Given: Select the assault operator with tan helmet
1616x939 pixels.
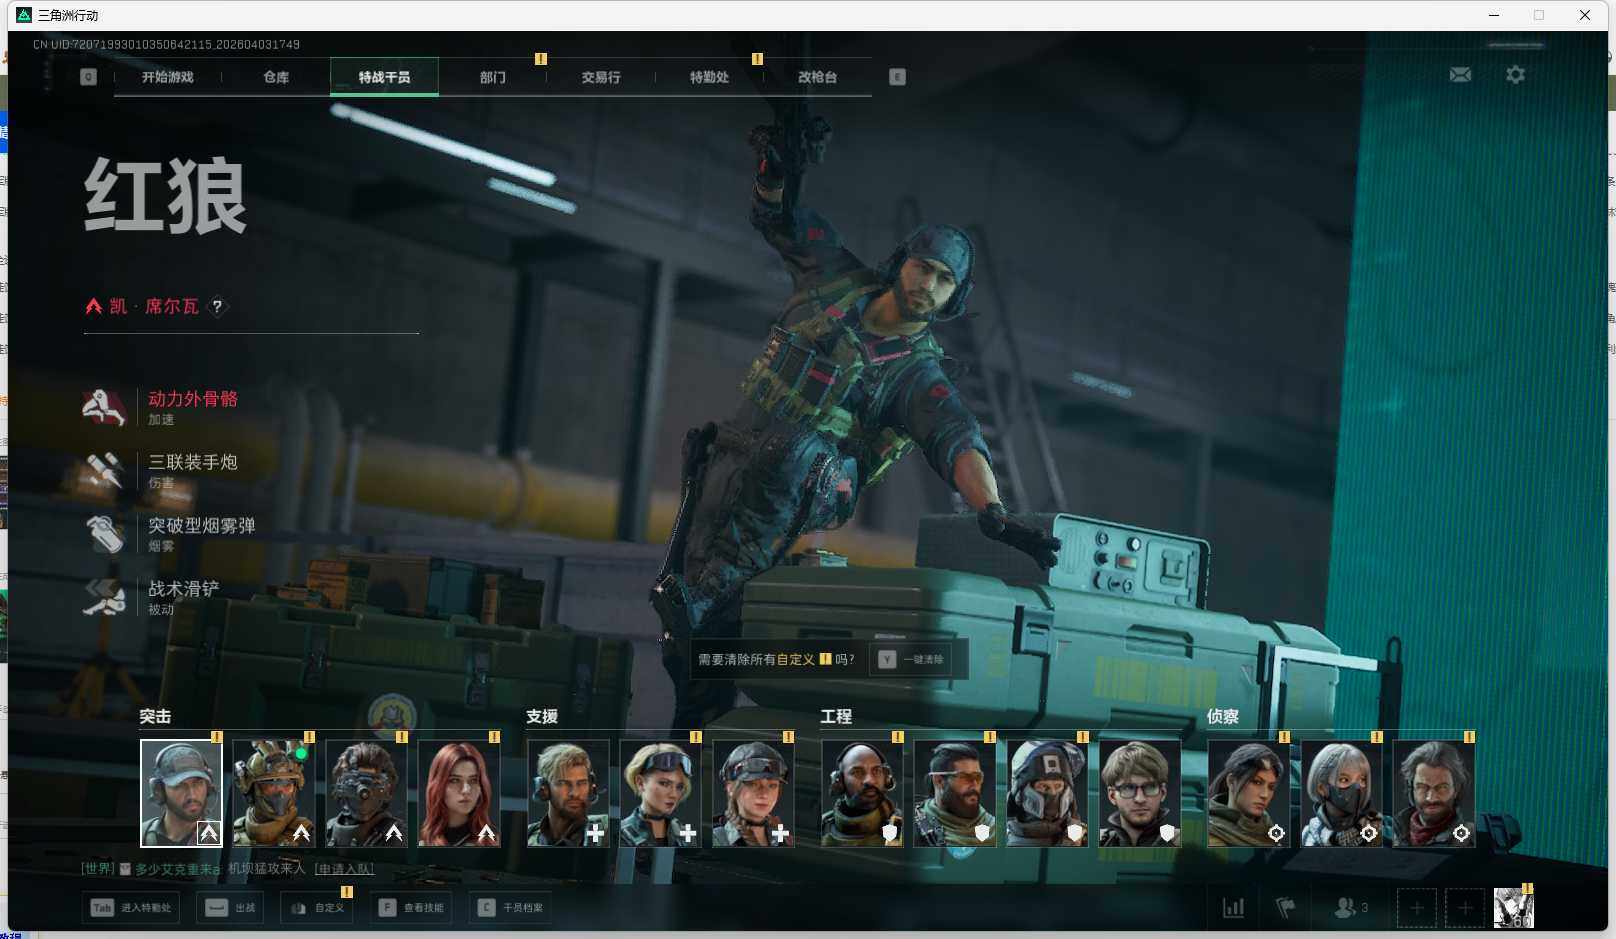Looking at the screenshot, I should 273,793.
